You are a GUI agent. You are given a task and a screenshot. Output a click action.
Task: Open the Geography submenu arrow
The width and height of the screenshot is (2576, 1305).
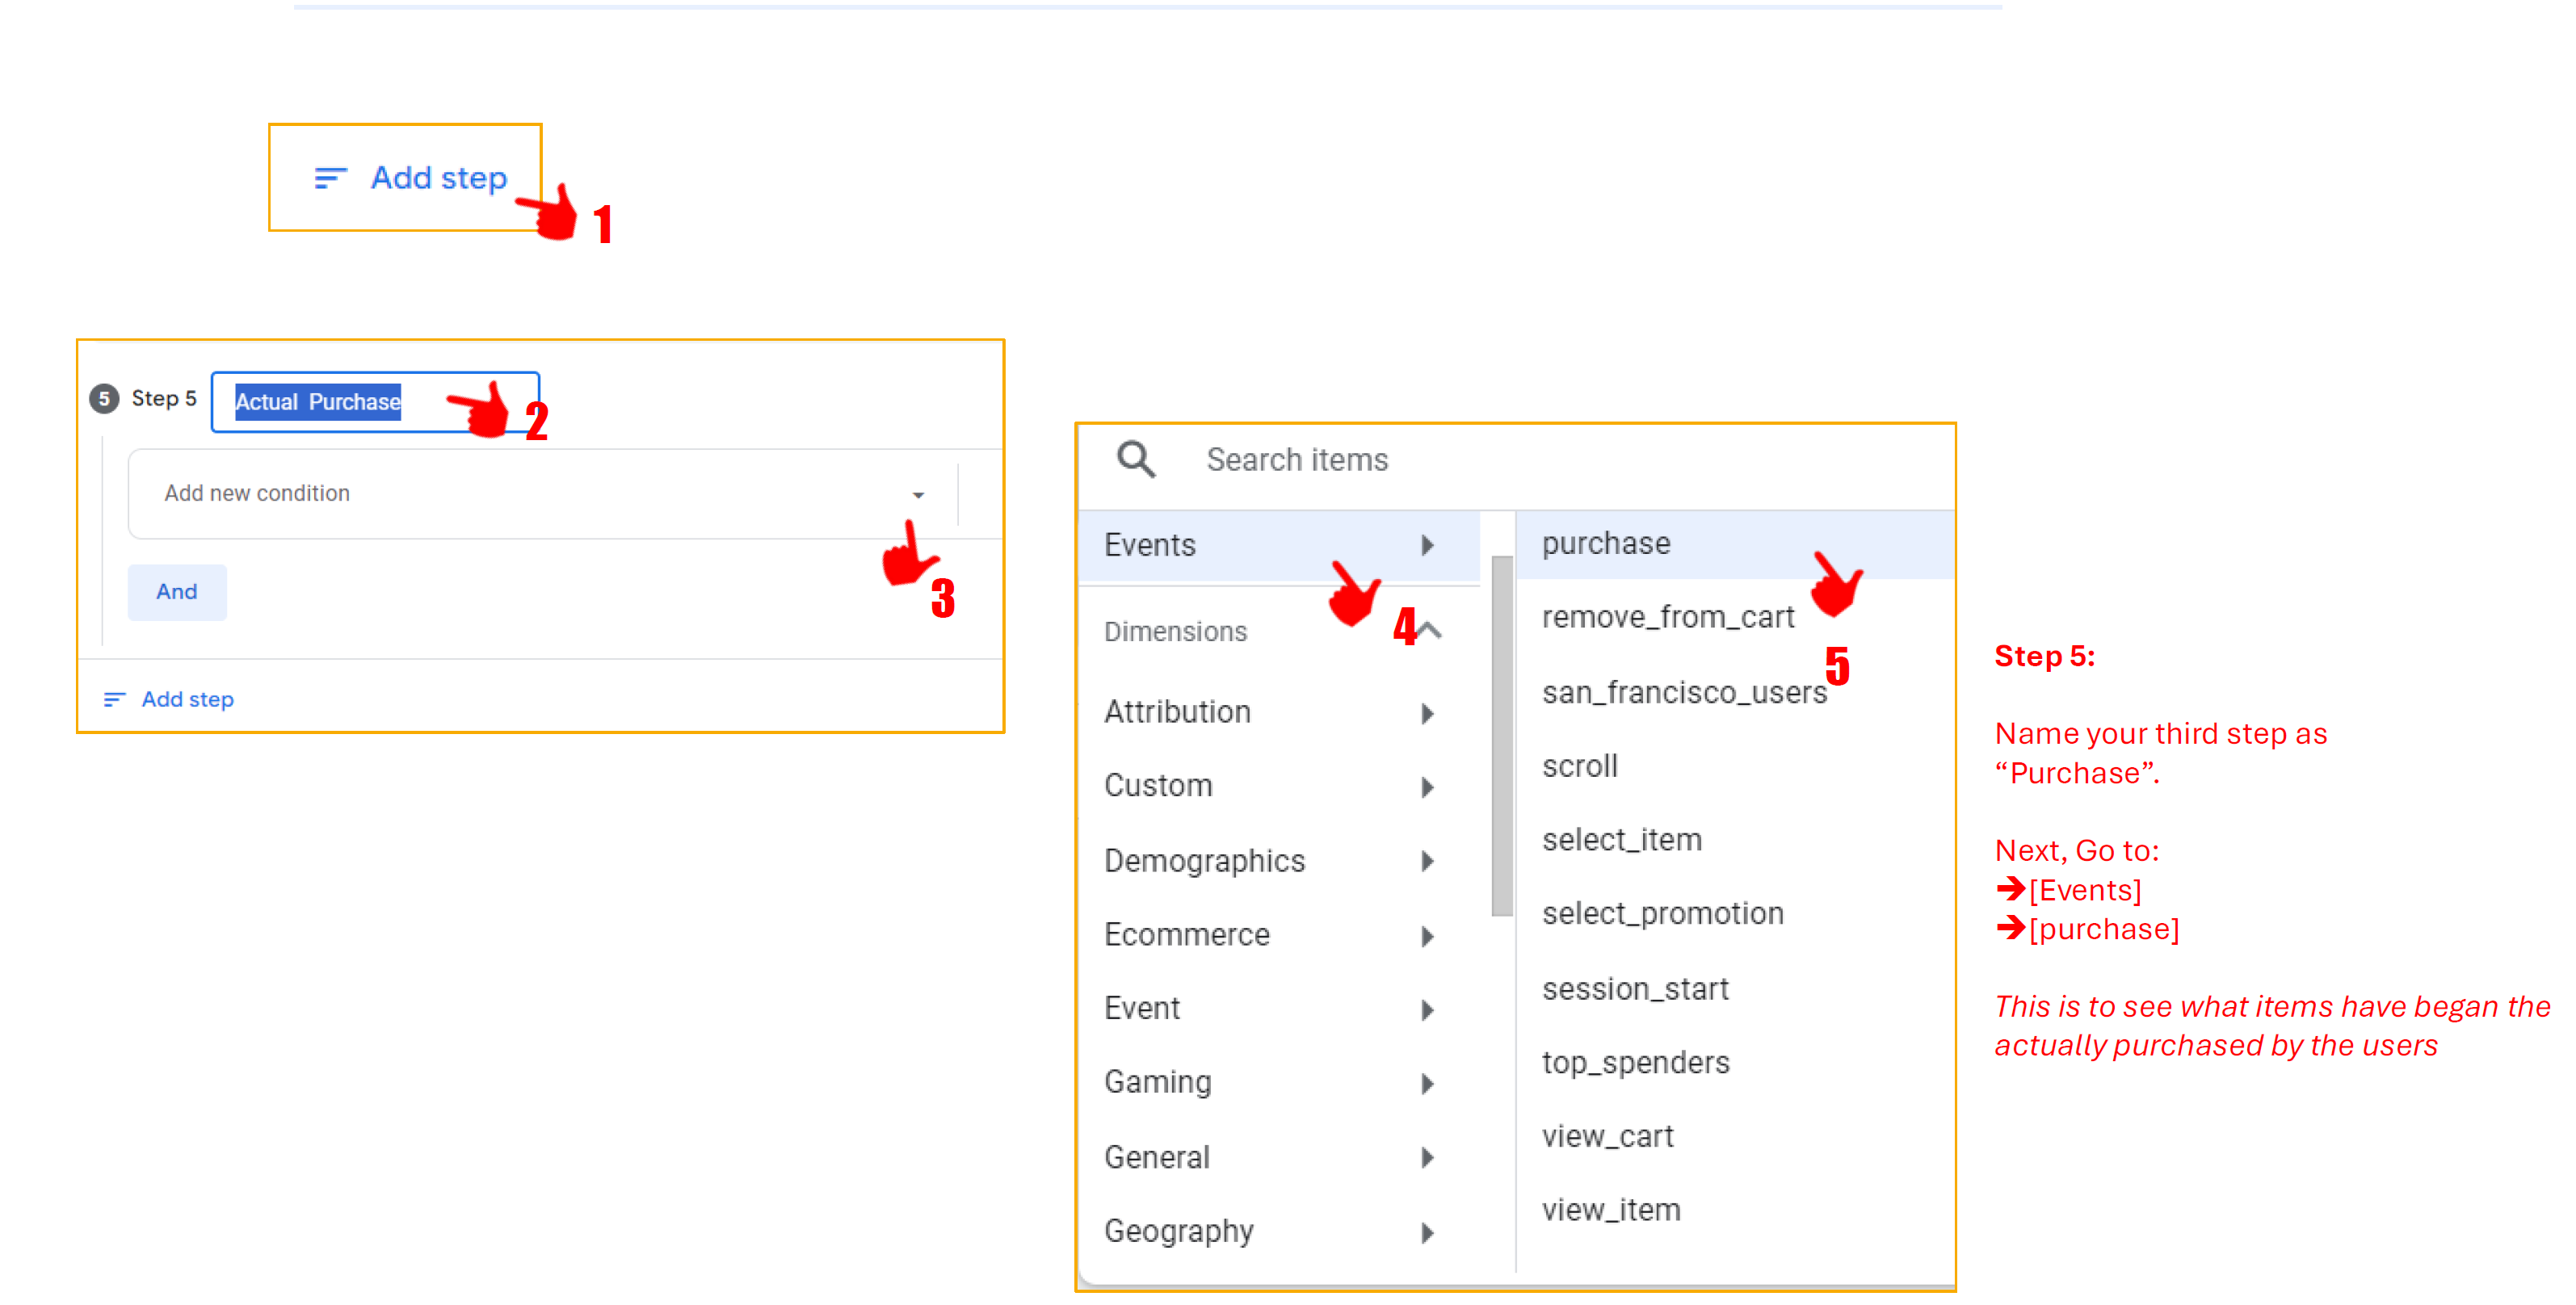[1427, 1232]
